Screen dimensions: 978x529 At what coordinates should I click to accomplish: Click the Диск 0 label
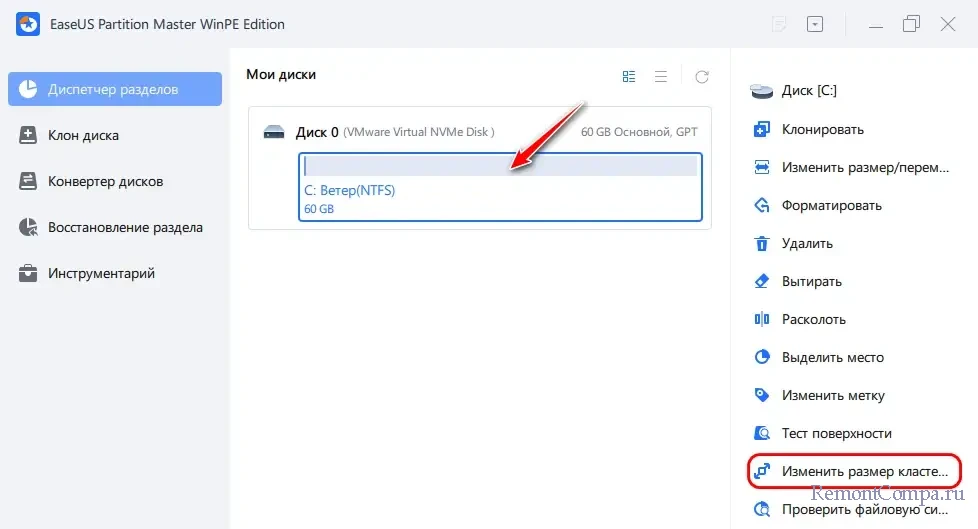pyautogui.click(x=317, y=132)
